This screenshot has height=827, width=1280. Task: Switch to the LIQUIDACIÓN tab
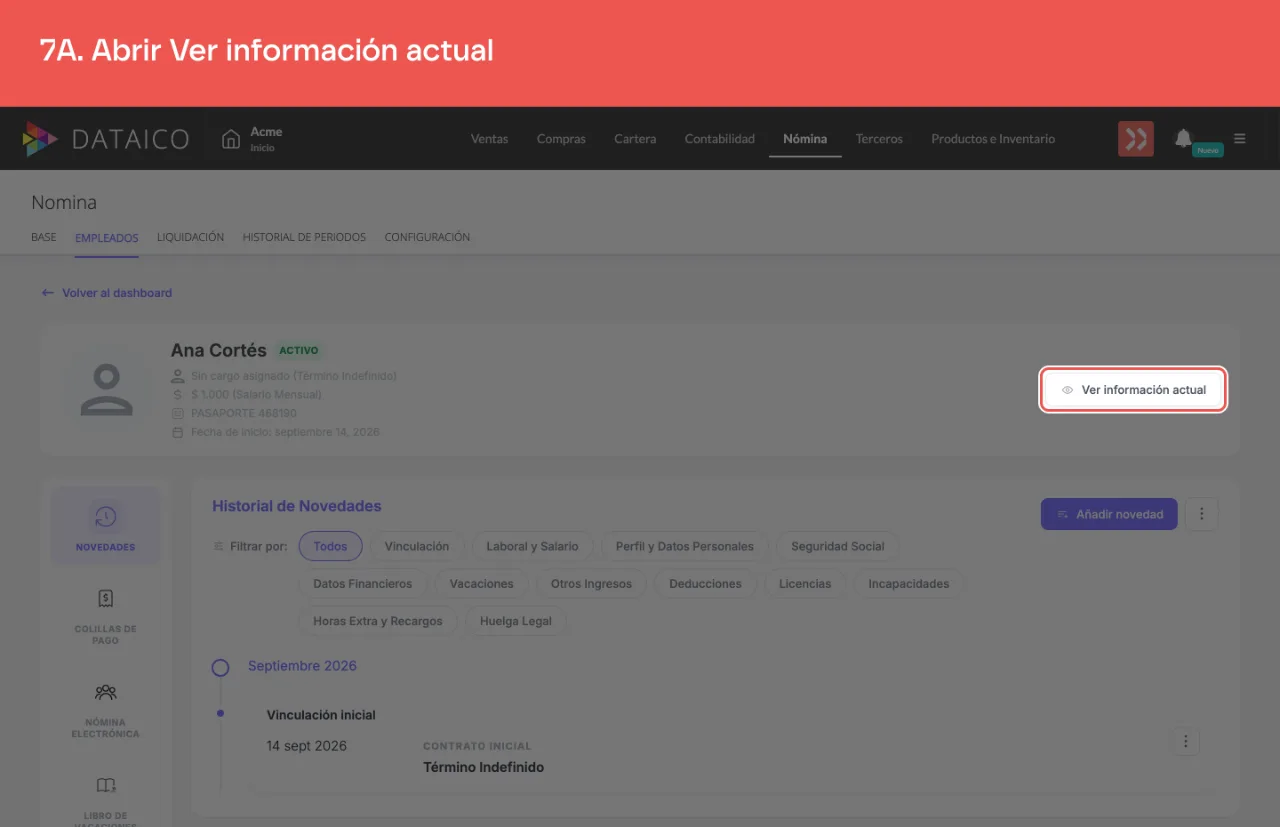tap(190, 237)
